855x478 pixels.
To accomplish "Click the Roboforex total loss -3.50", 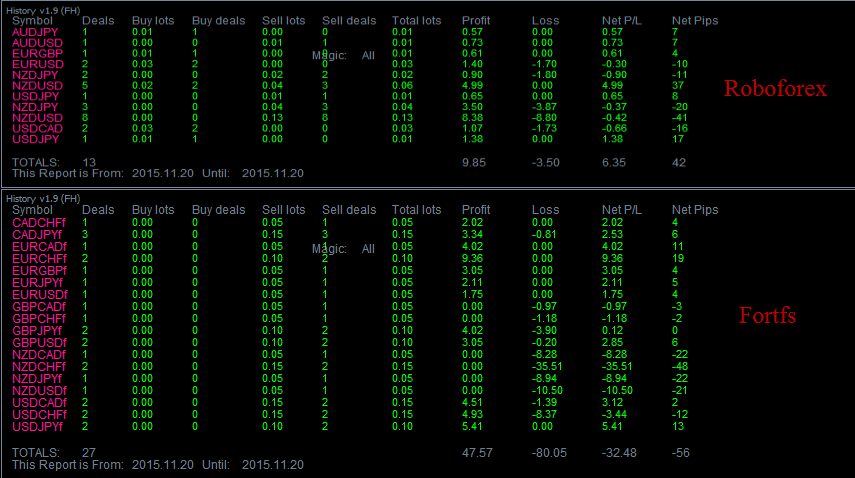I will coord(545,162).
